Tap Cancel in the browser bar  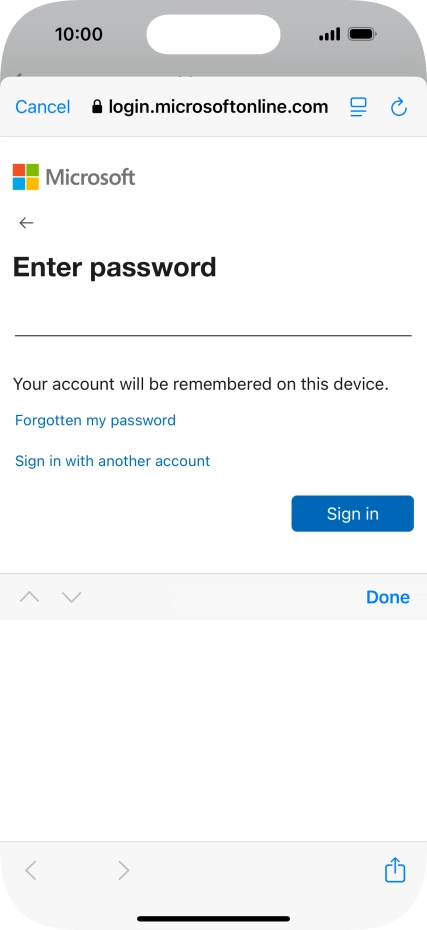pyautogui.click(x=43, y=107)
